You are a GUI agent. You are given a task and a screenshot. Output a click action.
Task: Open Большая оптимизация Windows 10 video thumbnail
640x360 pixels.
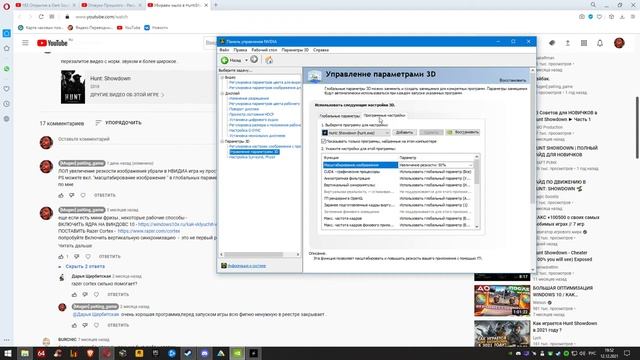click(502, 300)
